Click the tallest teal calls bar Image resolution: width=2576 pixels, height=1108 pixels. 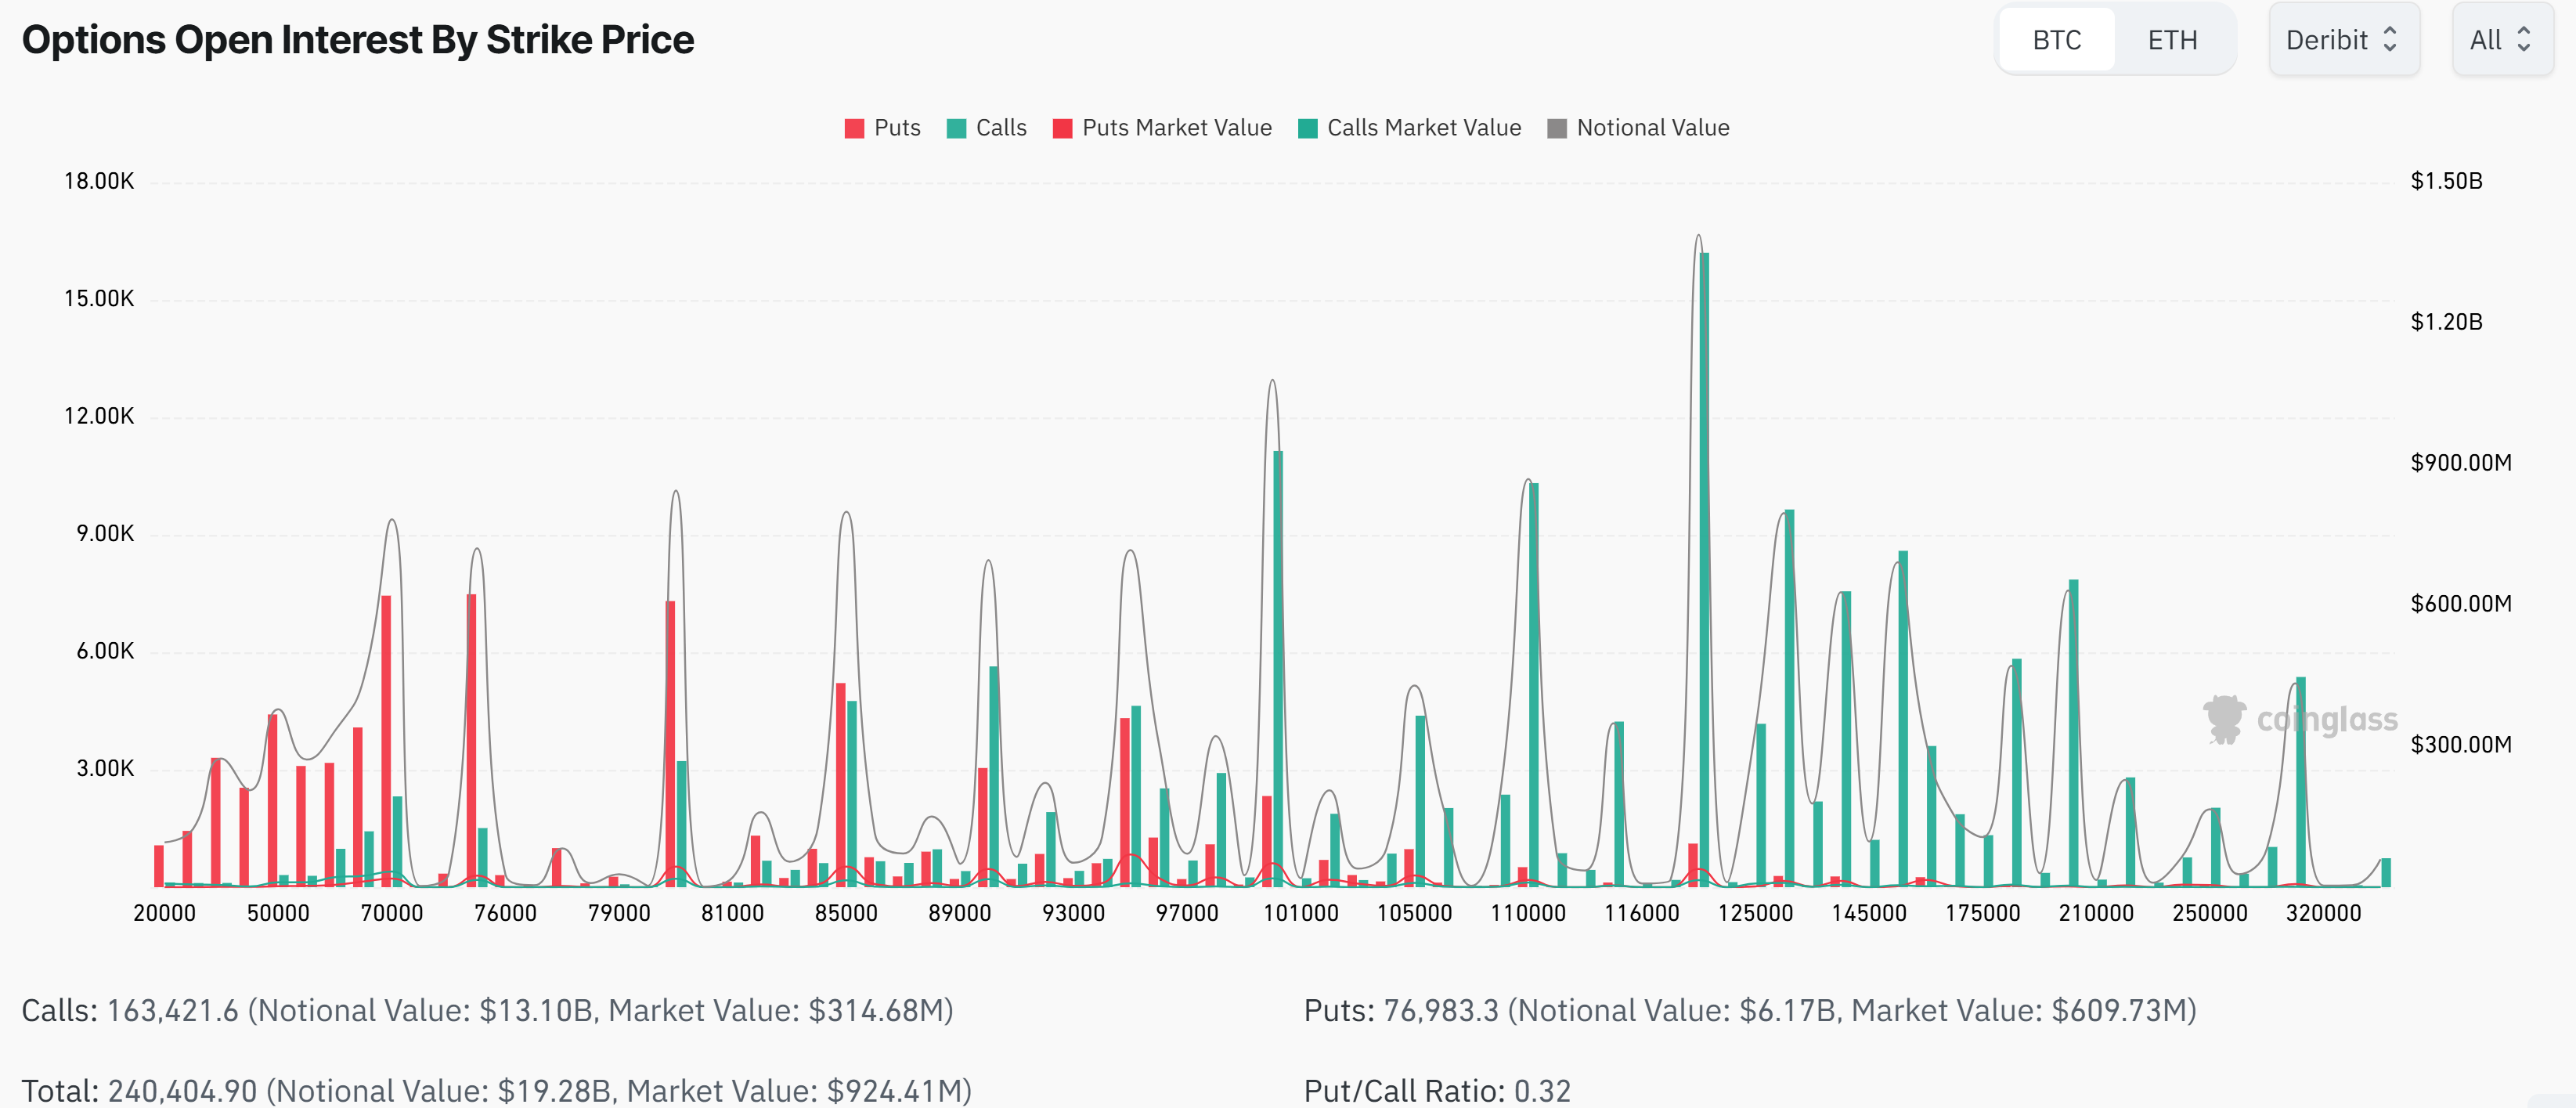(x=1704, y=570)
